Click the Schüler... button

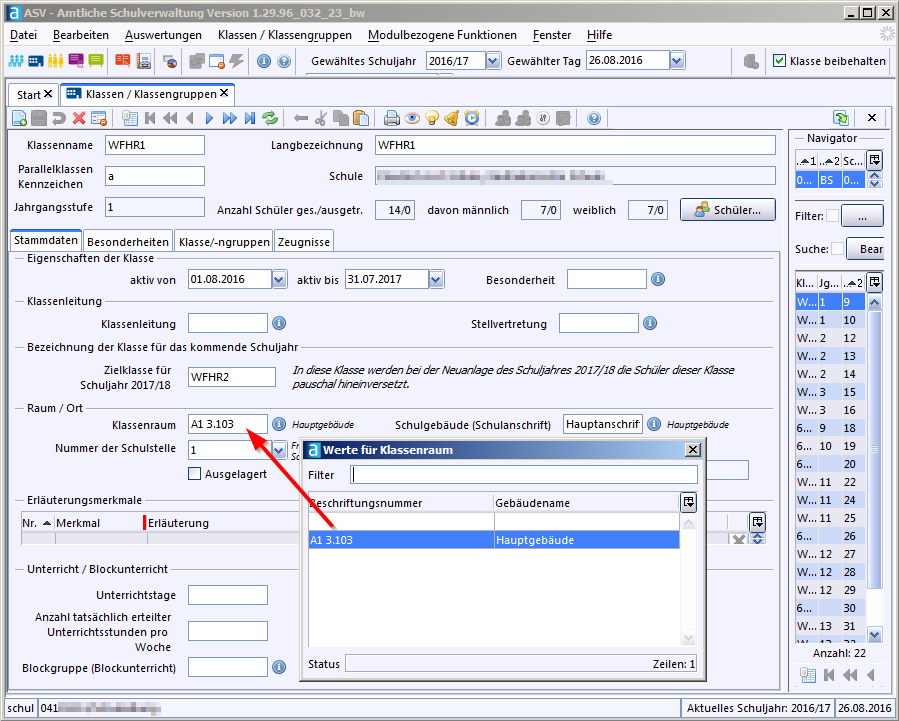point(727,210)
